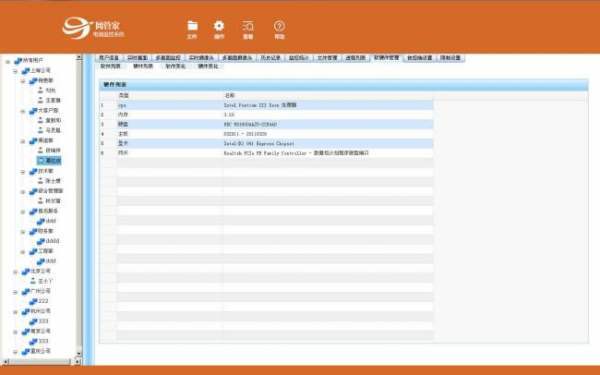
Task: Click the tree panel scroll-up arrow
Action: coord(79,58)
